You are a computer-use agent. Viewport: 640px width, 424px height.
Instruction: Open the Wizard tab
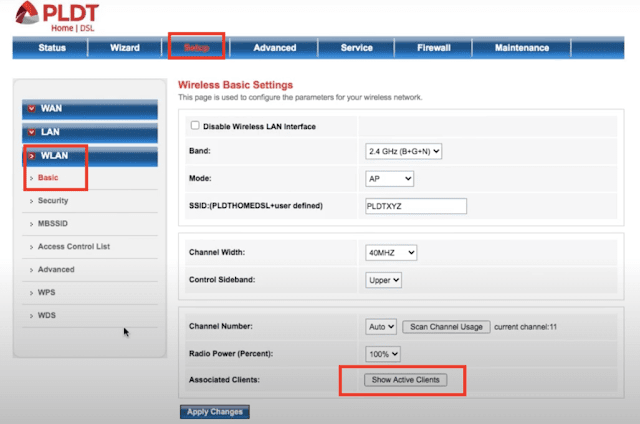[x=125, y=48]
